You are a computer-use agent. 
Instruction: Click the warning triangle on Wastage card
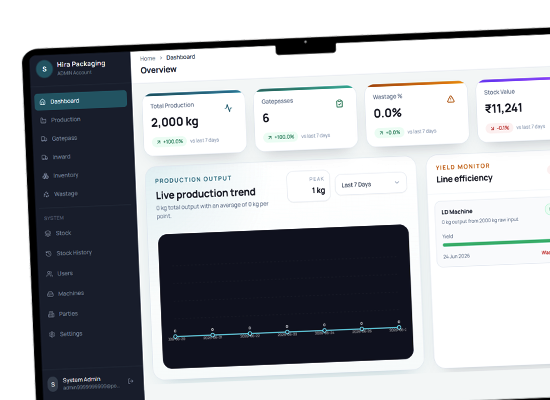click(x=451, y=99)
